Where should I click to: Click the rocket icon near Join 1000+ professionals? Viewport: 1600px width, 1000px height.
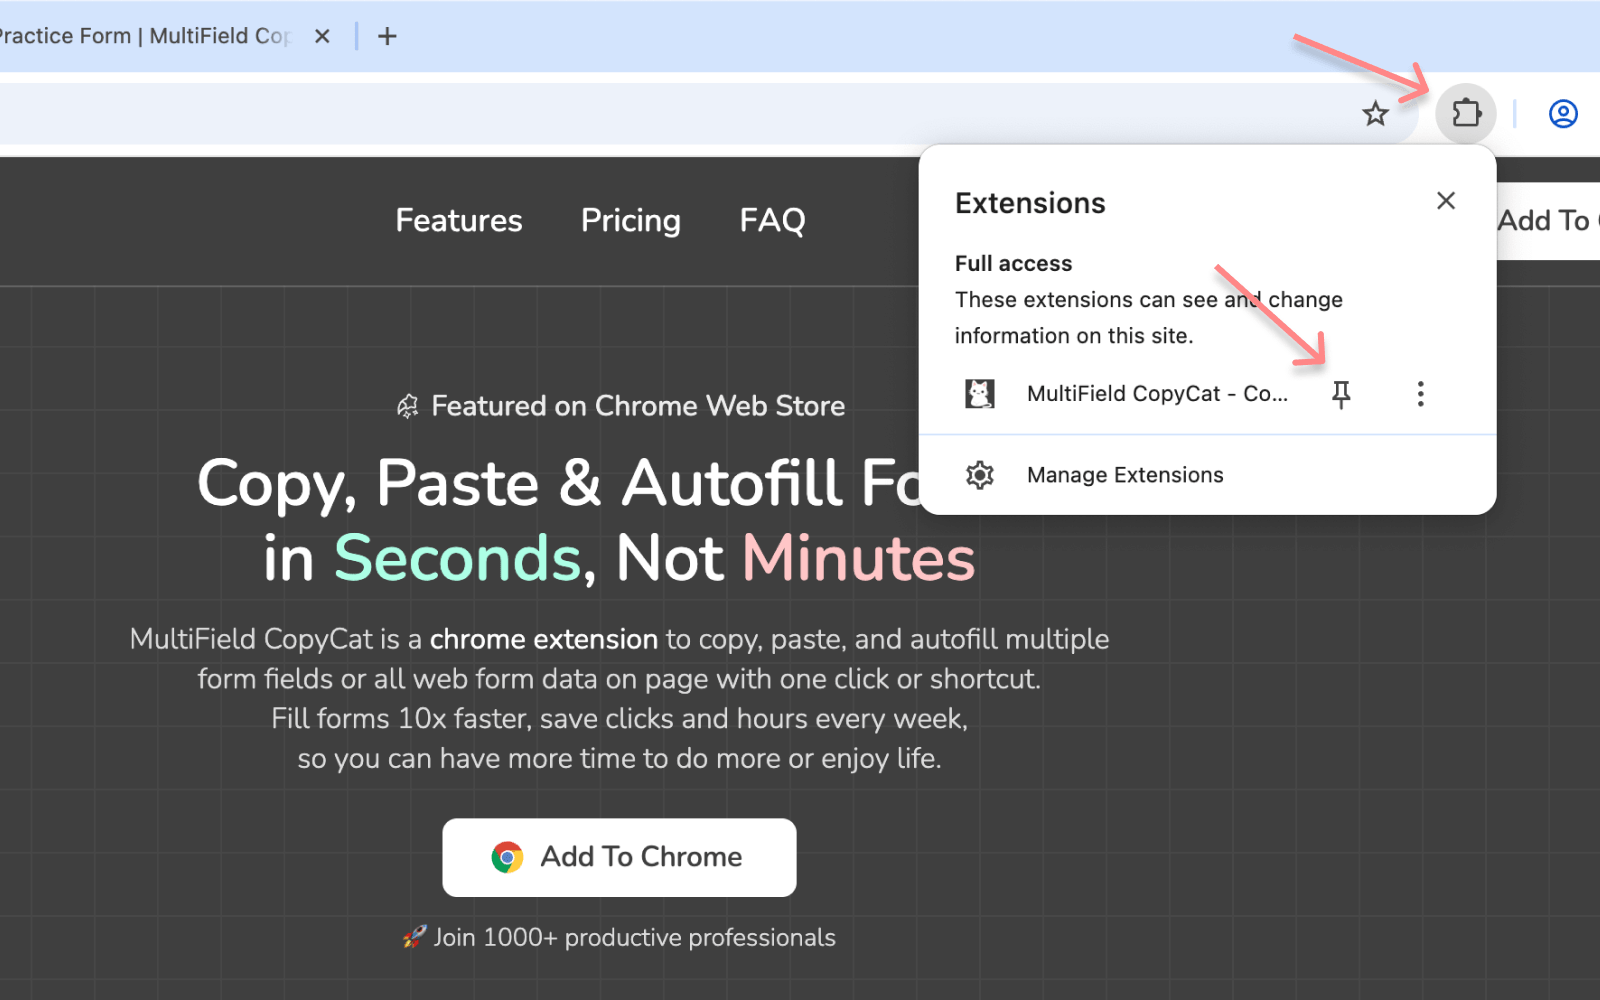[413, 937]
